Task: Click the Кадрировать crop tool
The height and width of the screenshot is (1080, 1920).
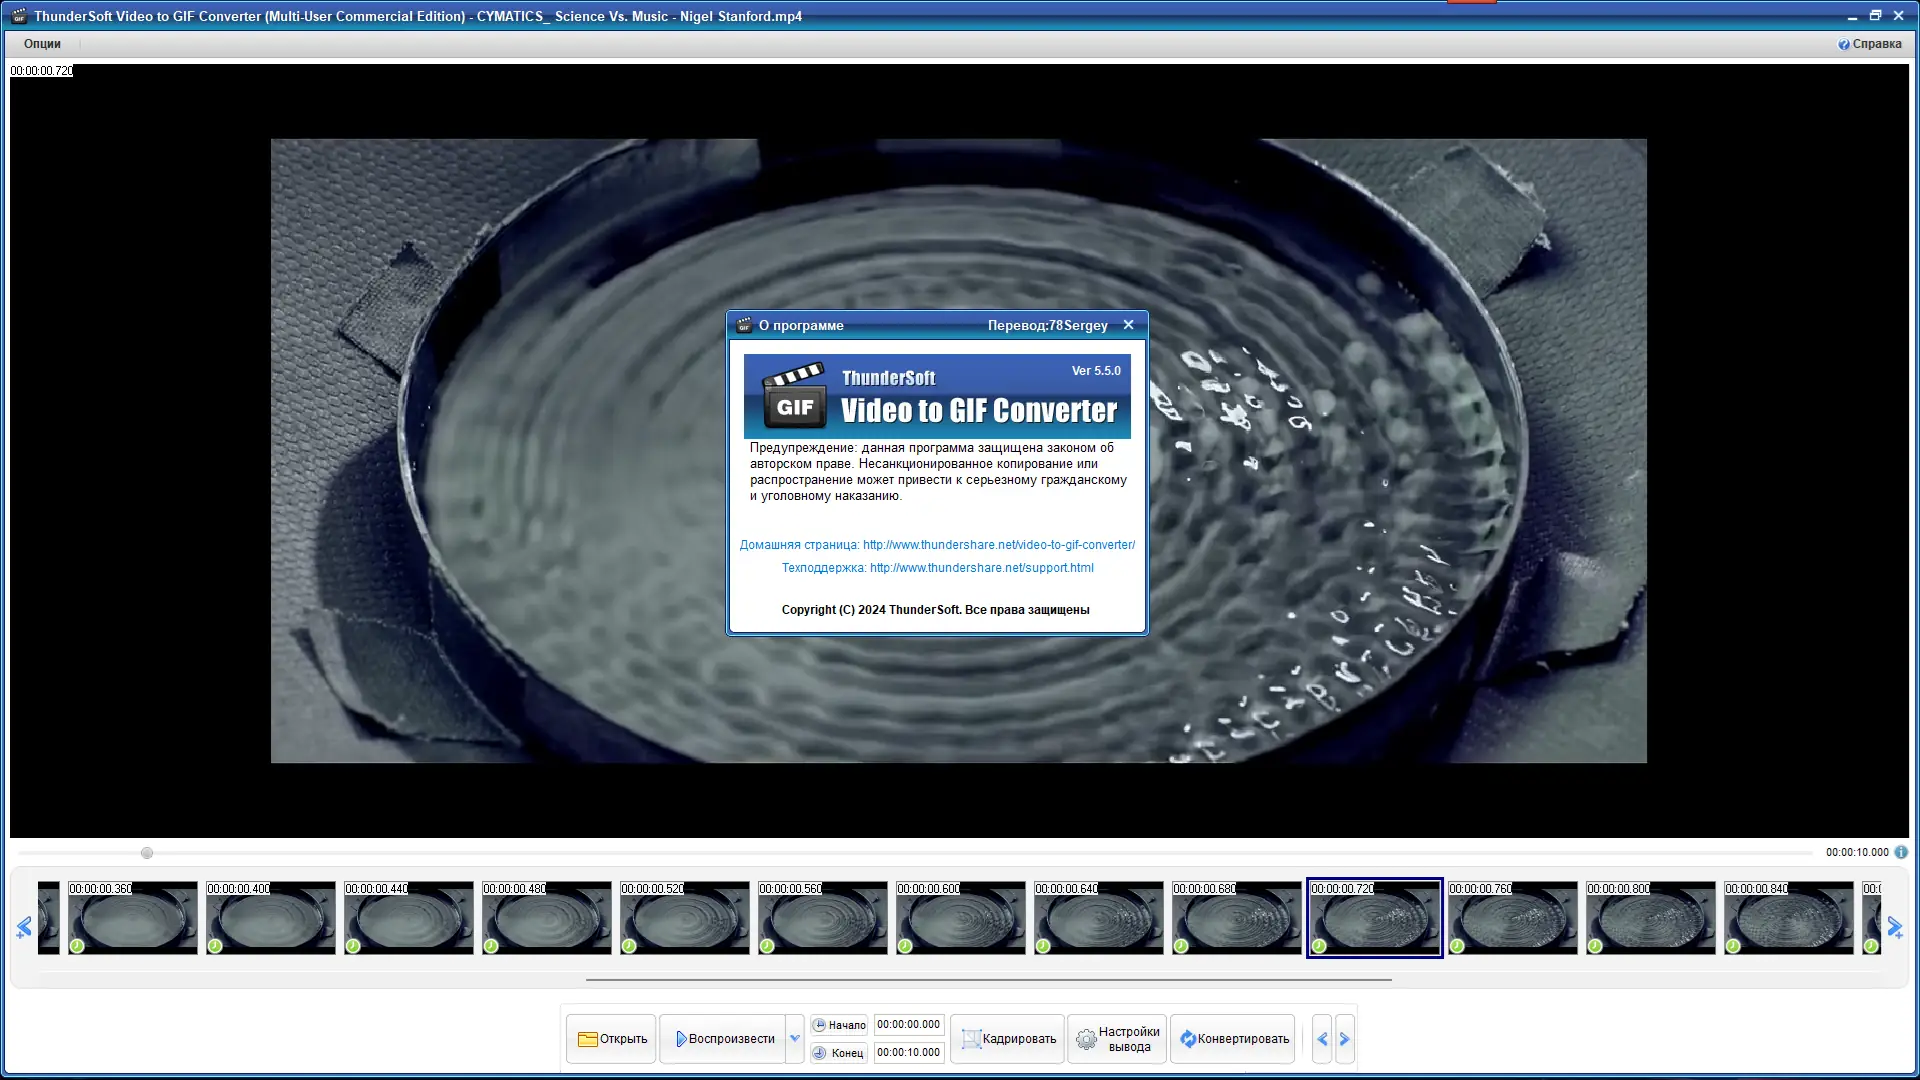Action: point(1008,1039)
